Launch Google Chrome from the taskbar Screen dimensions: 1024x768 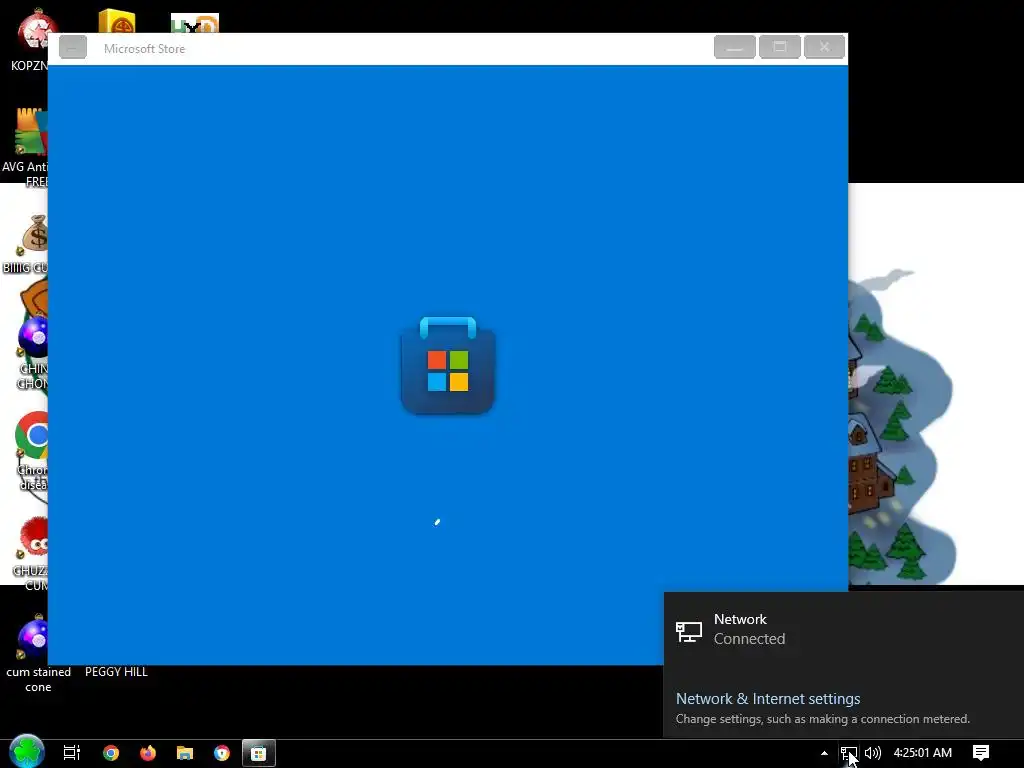(x=111, y=753)
